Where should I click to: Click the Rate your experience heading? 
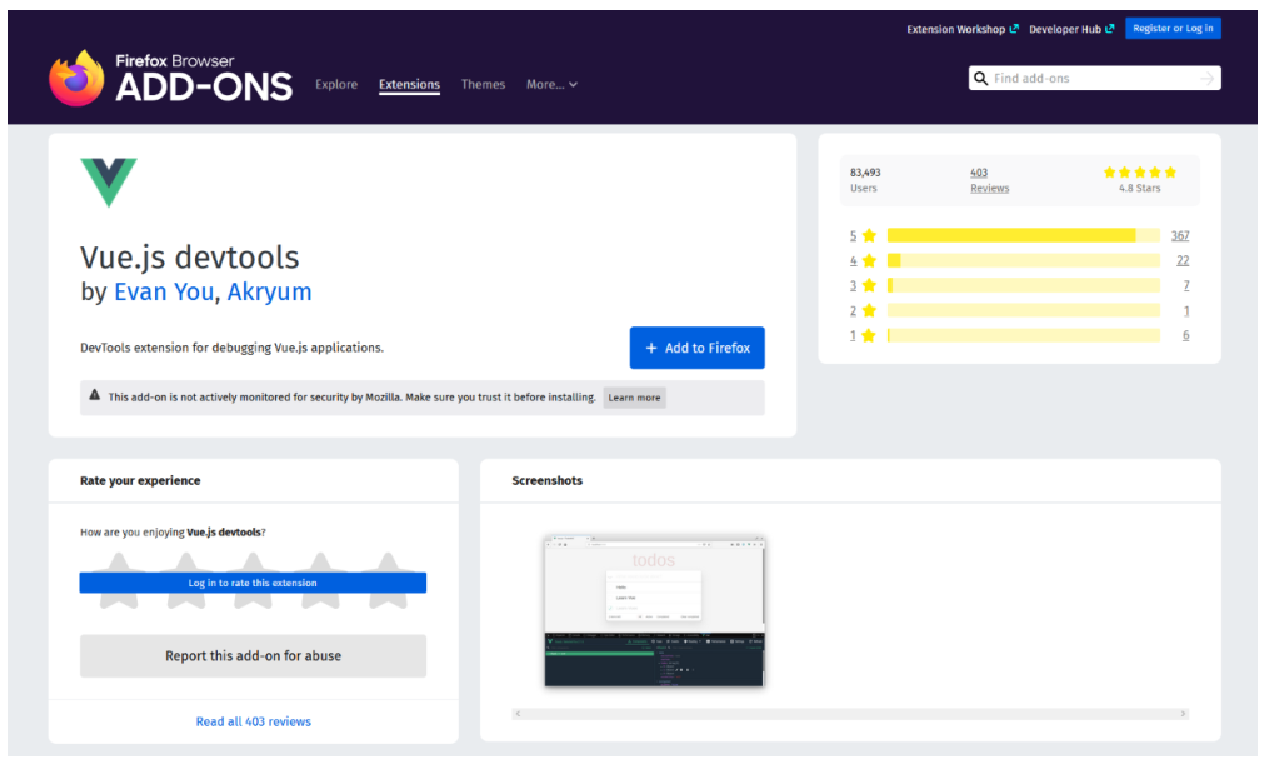coord(140,481)
